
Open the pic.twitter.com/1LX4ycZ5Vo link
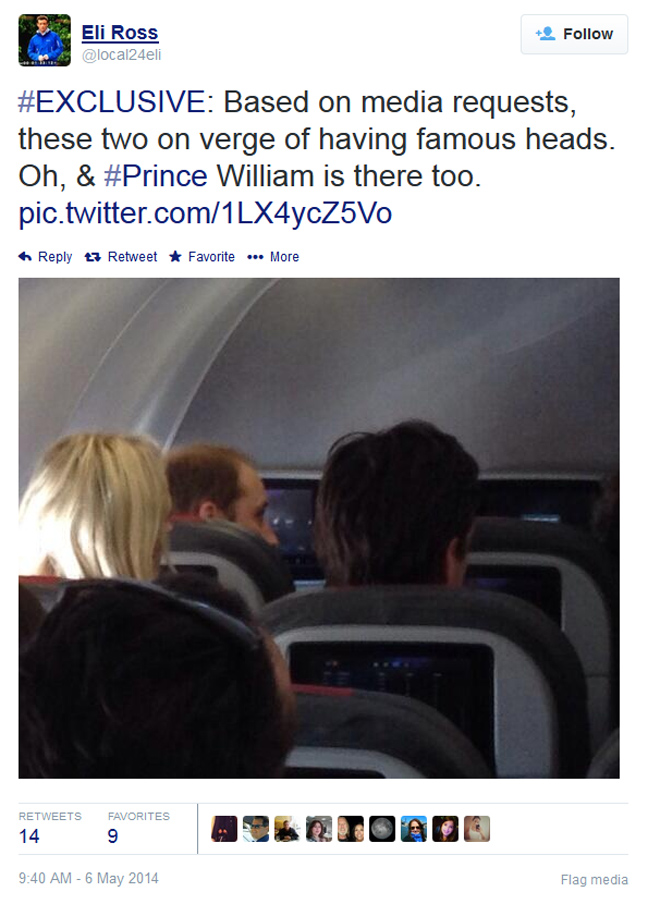[205, 213]
